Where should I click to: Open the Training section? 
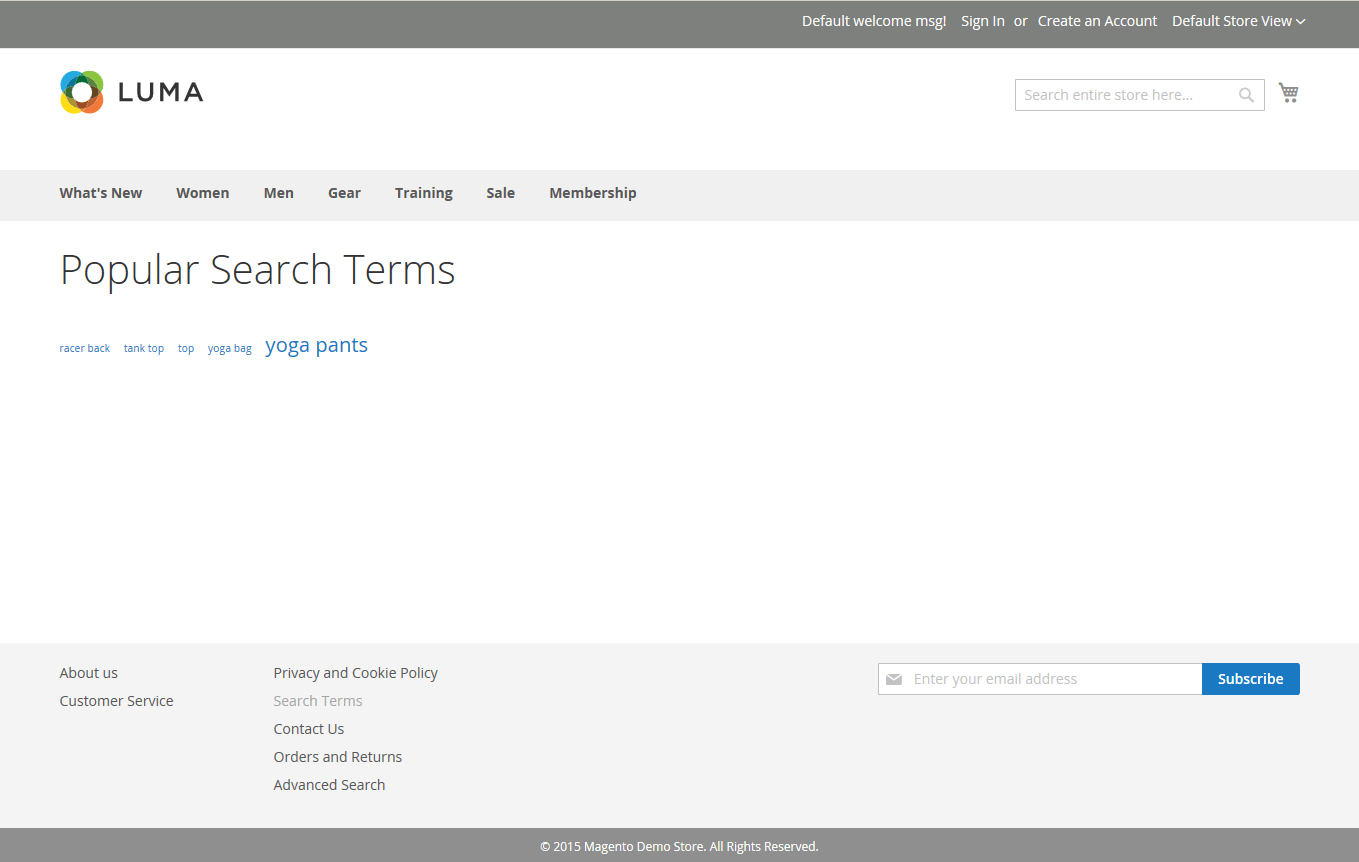coord(423,193)
